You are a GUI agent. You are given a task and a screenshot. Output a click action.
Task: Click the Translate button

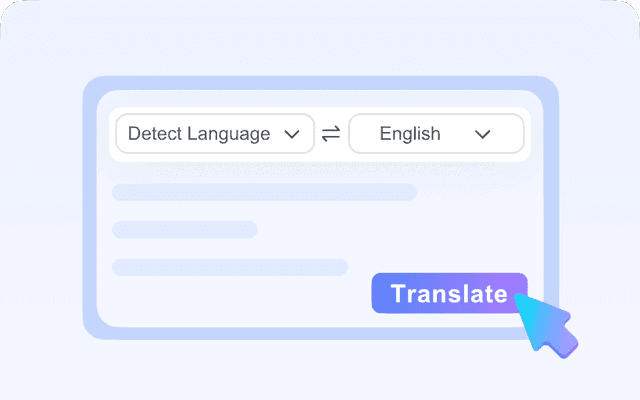[449, 293]
